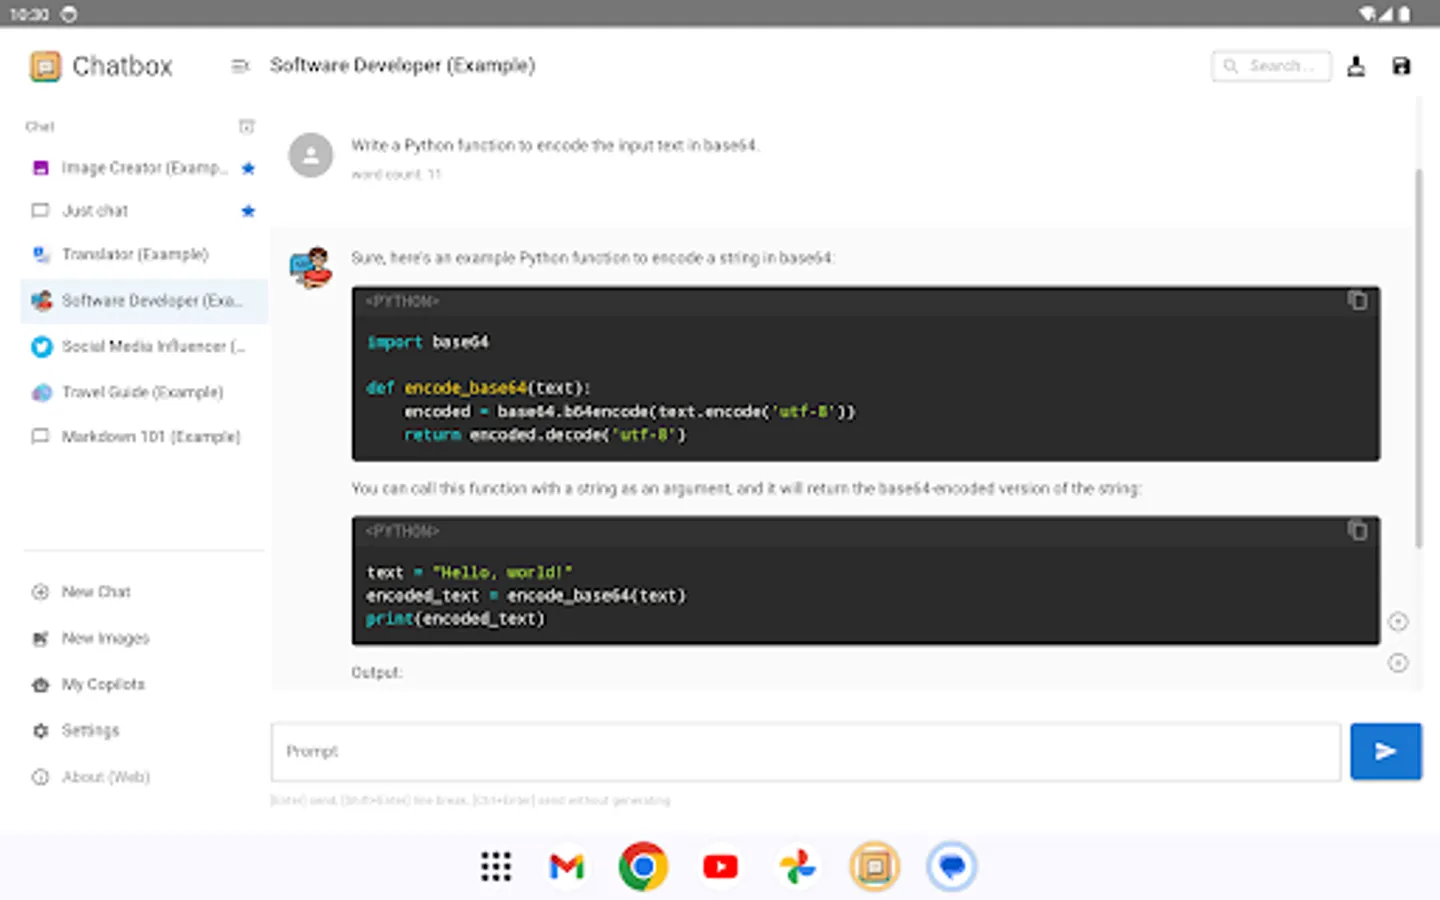
Task: Click the Search box in the top bar
Action: click(1271, 65)
